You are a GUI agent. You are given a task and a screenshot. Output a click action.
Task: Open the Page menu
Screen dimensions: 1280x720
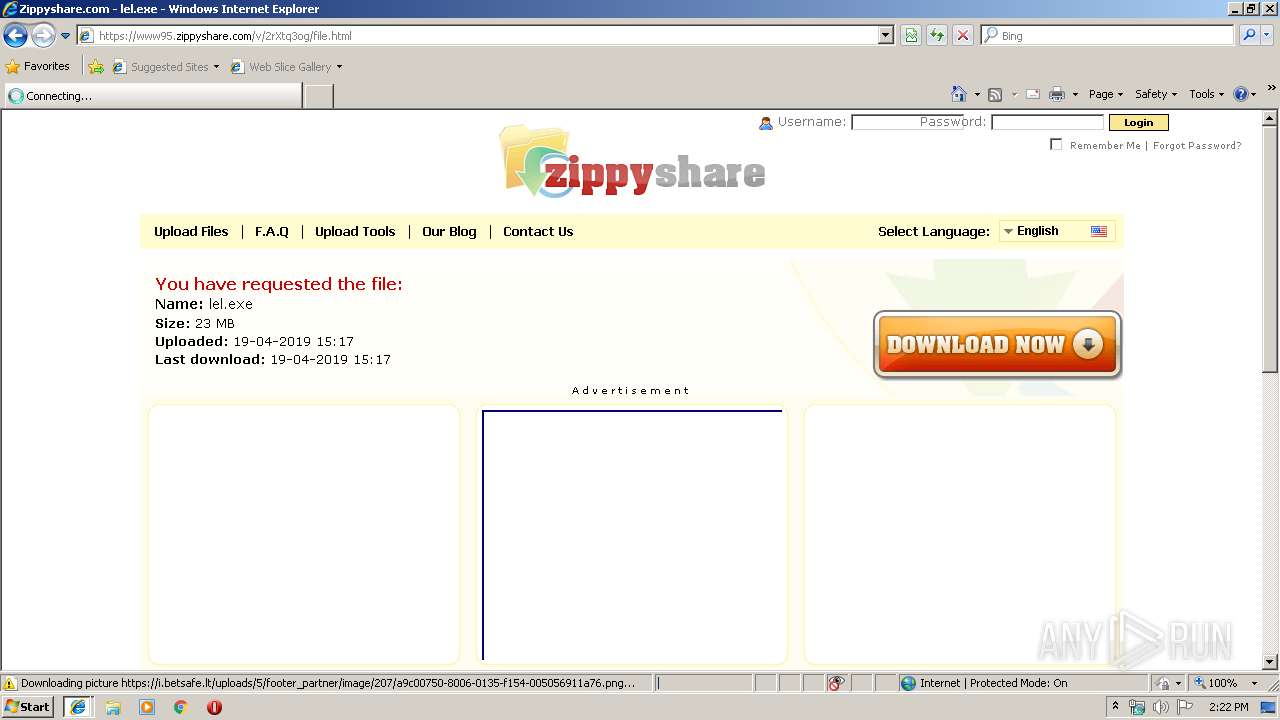pos(1105,94)
